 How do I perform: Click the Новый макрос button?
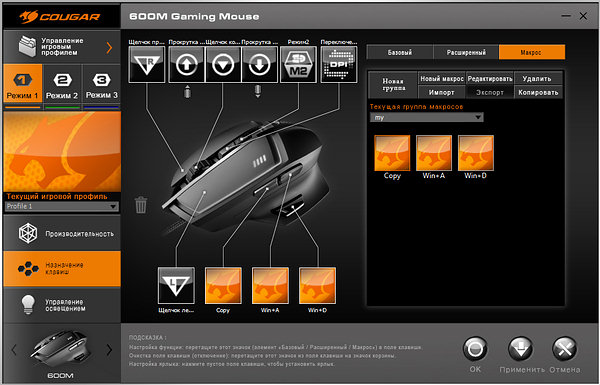(442, 79)
